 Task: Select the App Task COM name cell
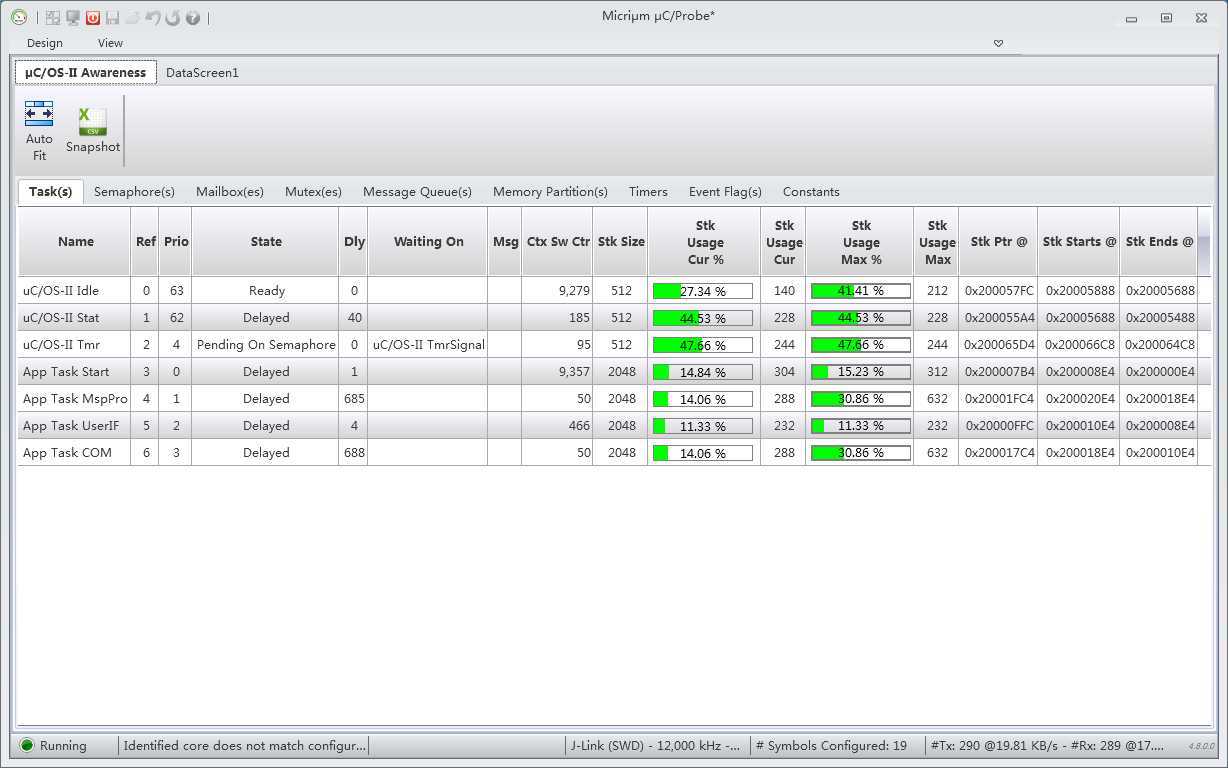(x=67, y=453)
